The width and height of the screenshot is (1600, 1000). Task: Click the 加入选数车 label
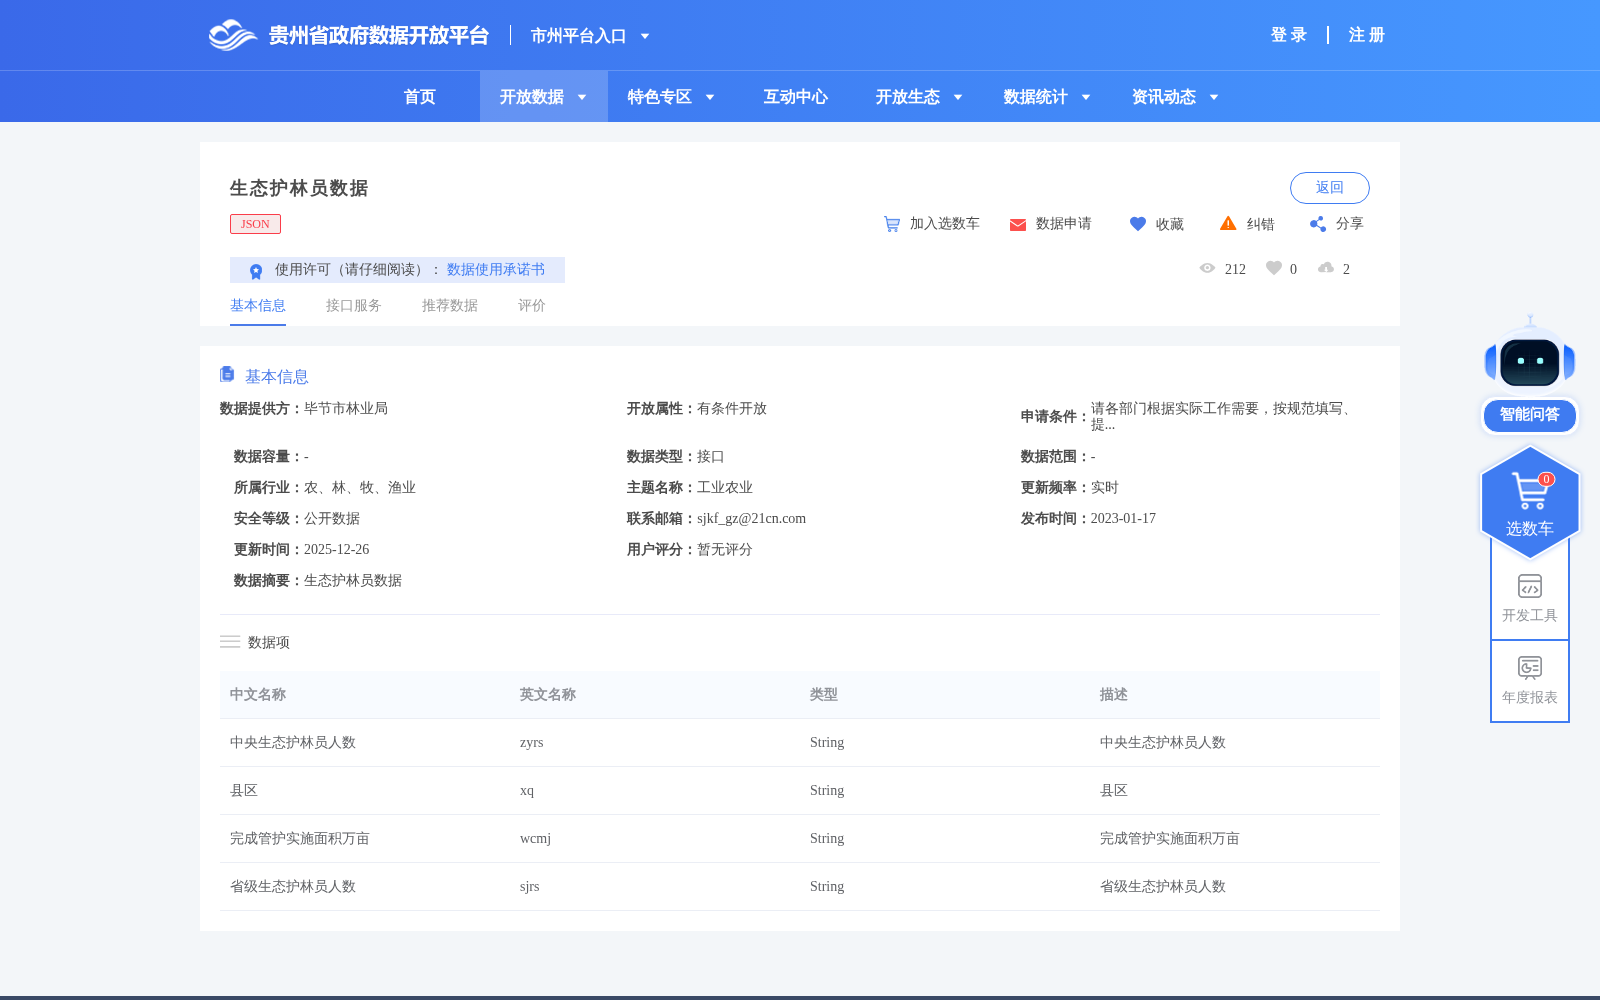pos(945,224)
